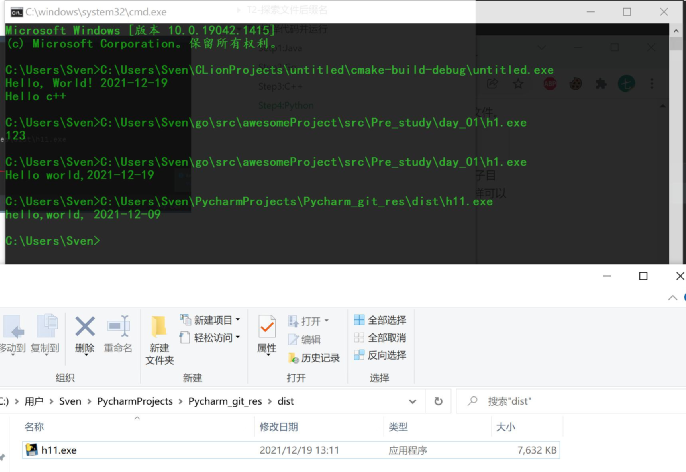Click the red ABP extension icon in browser

pos(550,84)
